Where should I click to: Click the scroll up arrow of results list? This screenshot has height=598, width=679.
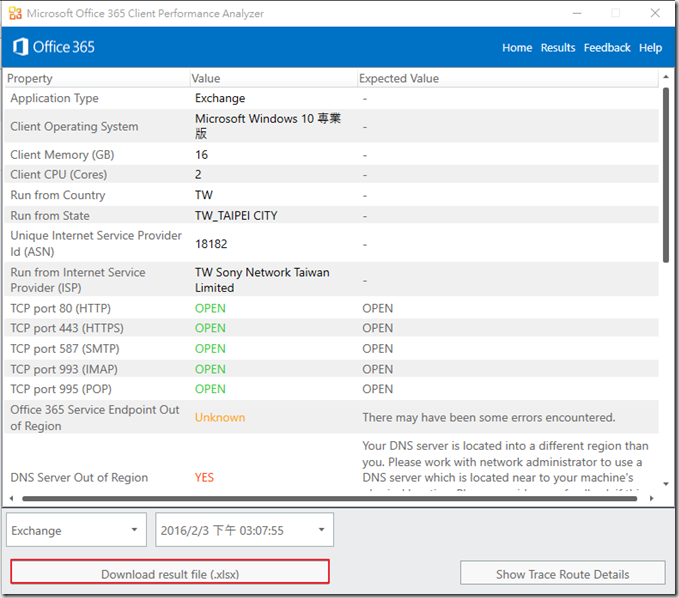point(666,78)
